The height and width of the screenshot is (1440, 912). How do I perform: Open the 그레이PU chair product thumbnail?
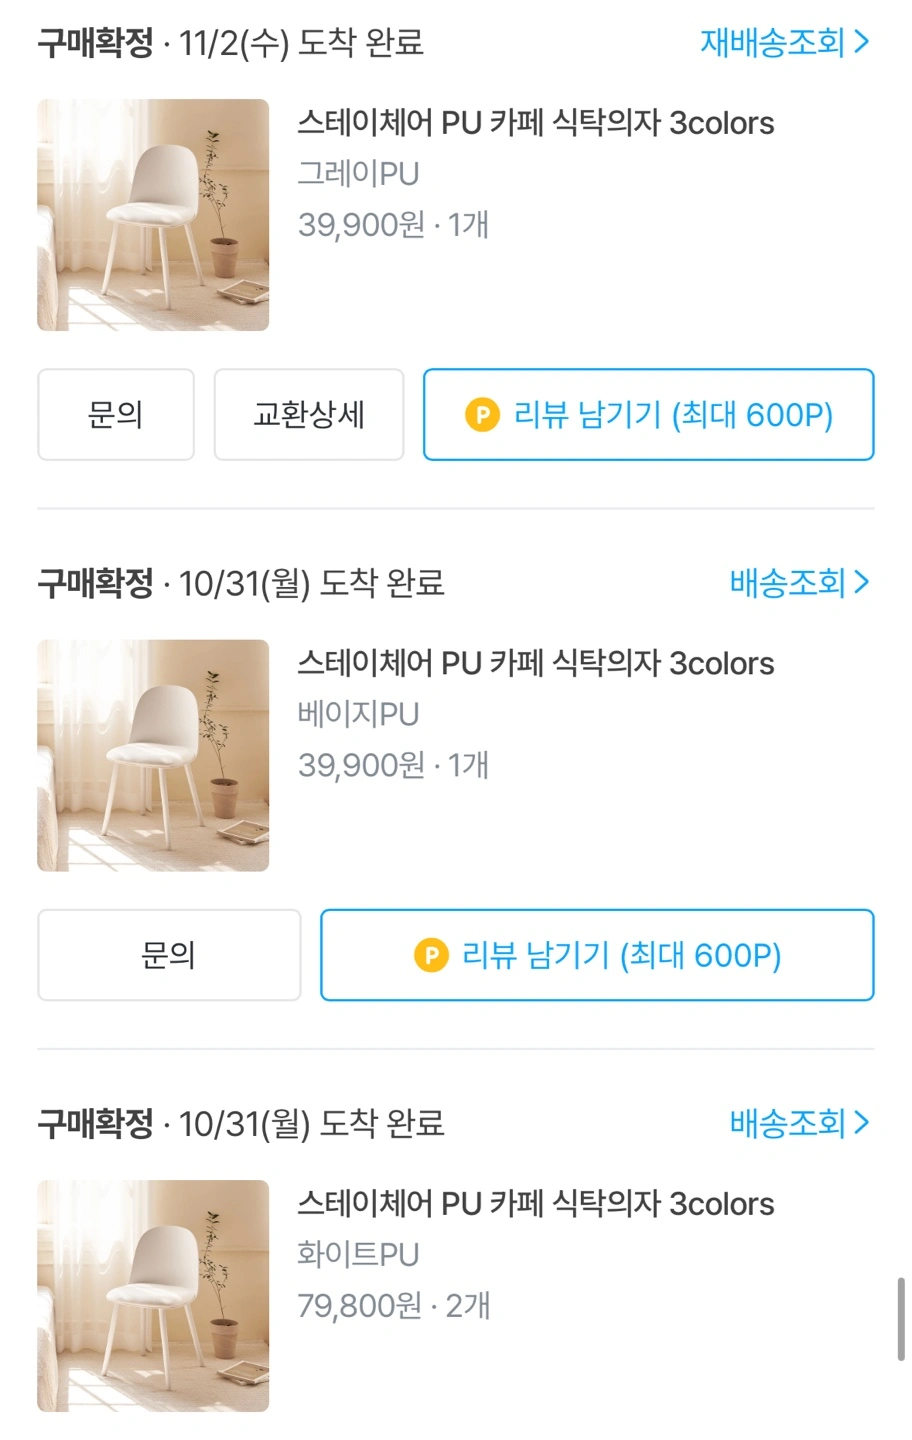click(153, 215)
